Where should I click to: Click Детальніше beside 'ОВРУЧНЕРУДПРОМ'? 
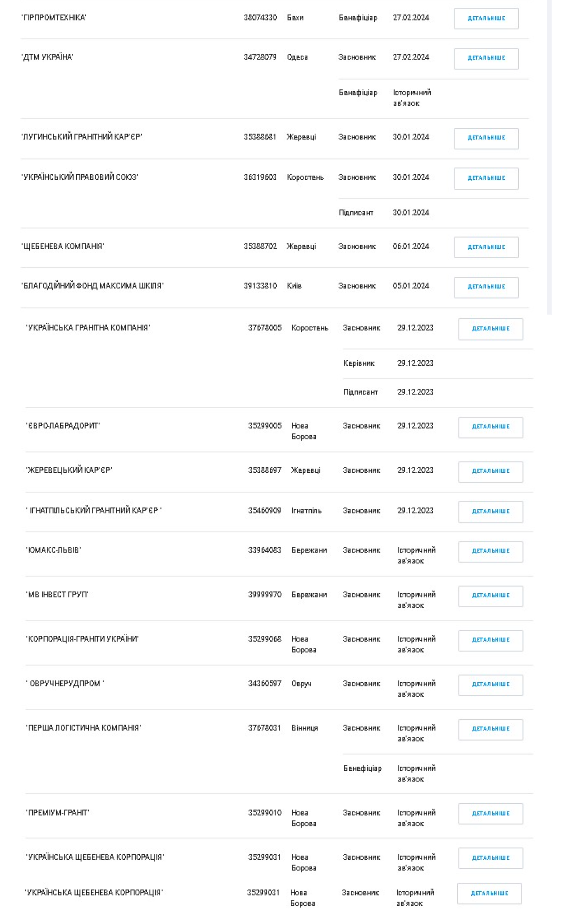[490, 684]
